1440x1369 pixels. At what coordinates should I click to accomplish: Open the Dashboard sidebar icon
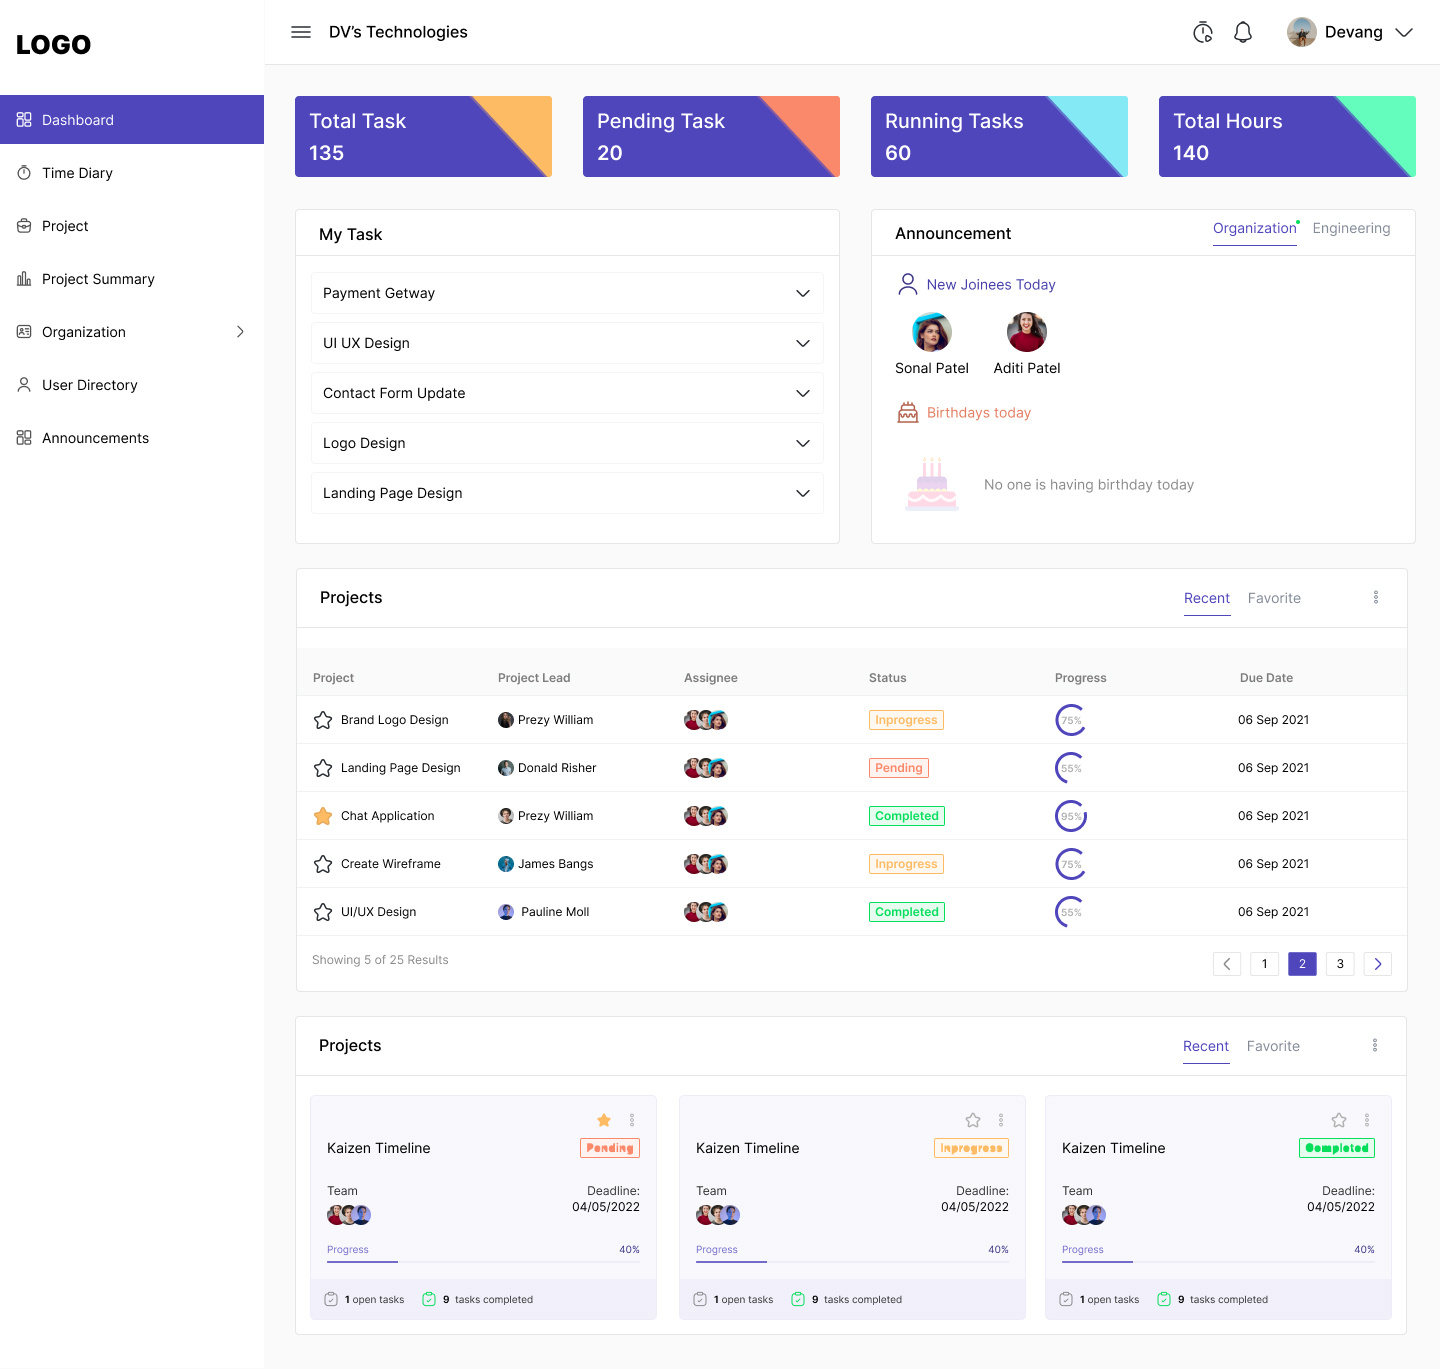(24, 119)
